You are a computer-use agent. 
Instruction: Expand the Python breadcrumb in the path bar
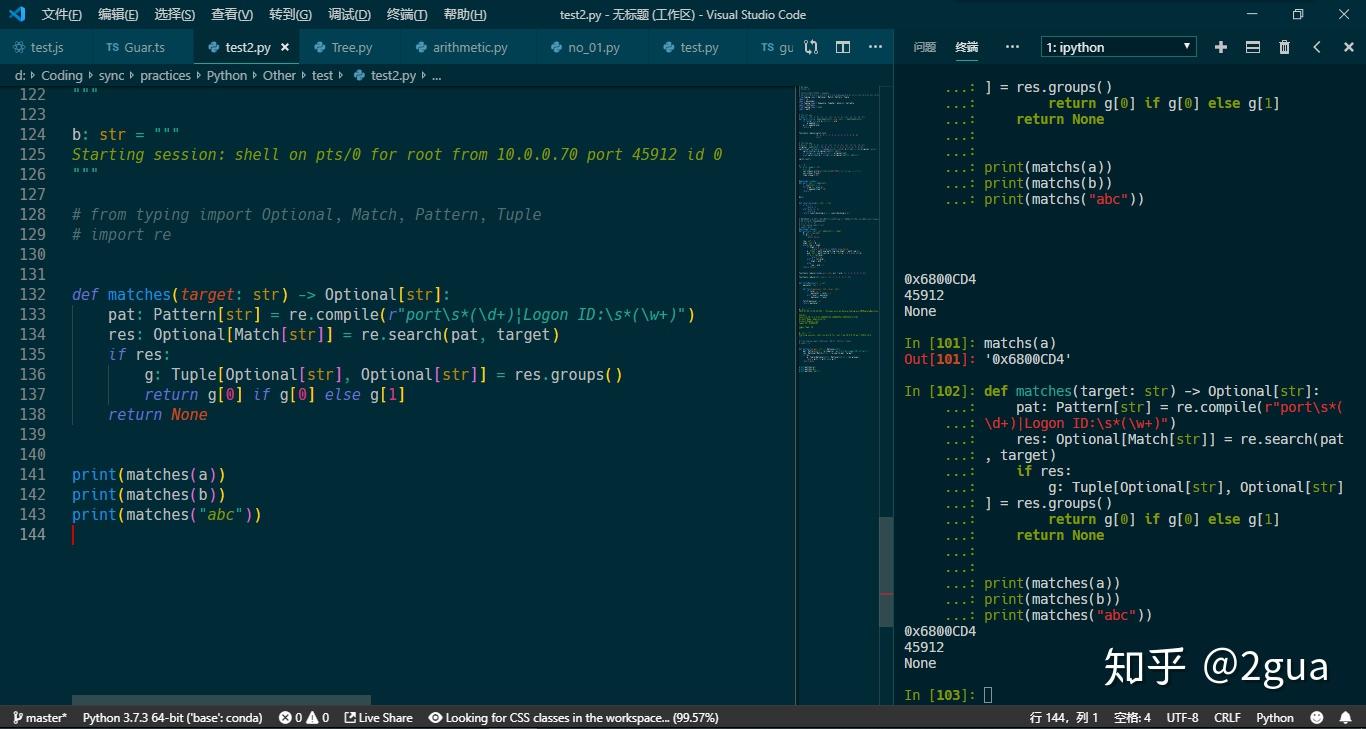(x=226, y=75)
